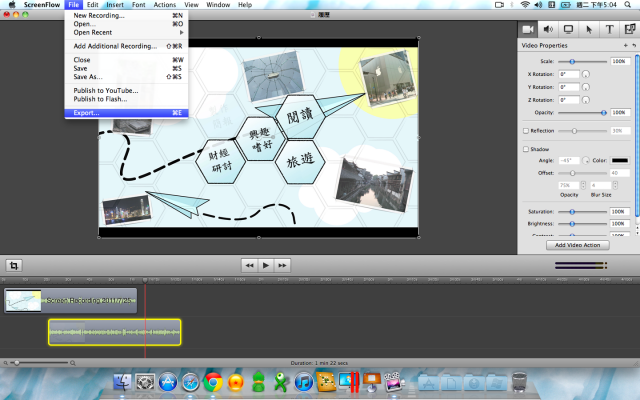This screenshot has height=400, width=640.
Task: Click the Scale slider
Action: point(582,62)
